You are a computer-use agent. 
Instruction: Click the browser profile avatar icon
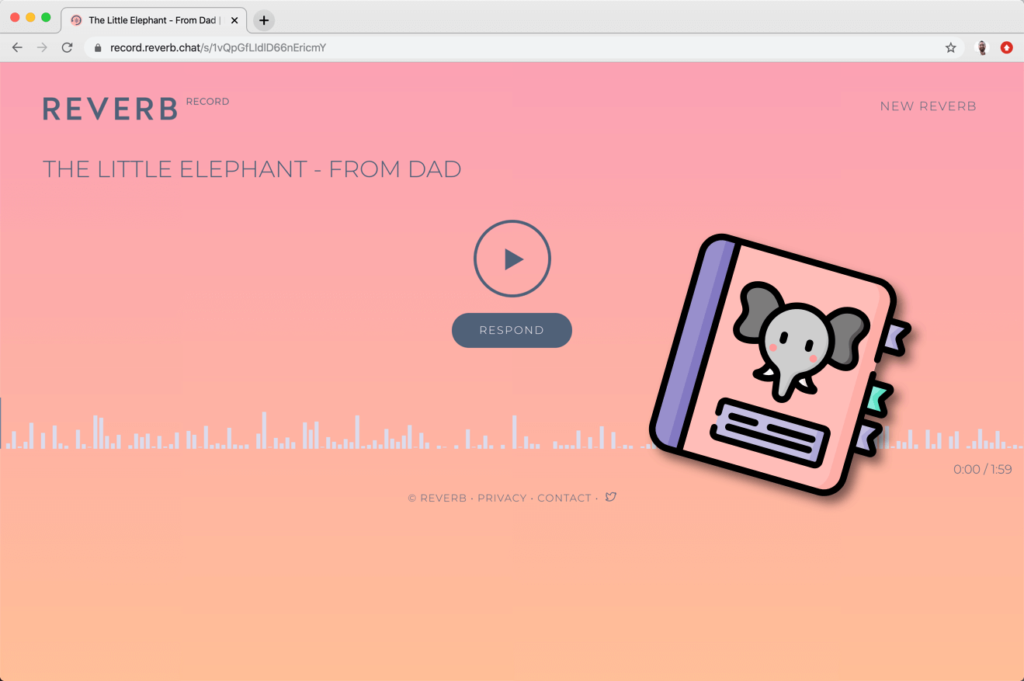[981, 46]
